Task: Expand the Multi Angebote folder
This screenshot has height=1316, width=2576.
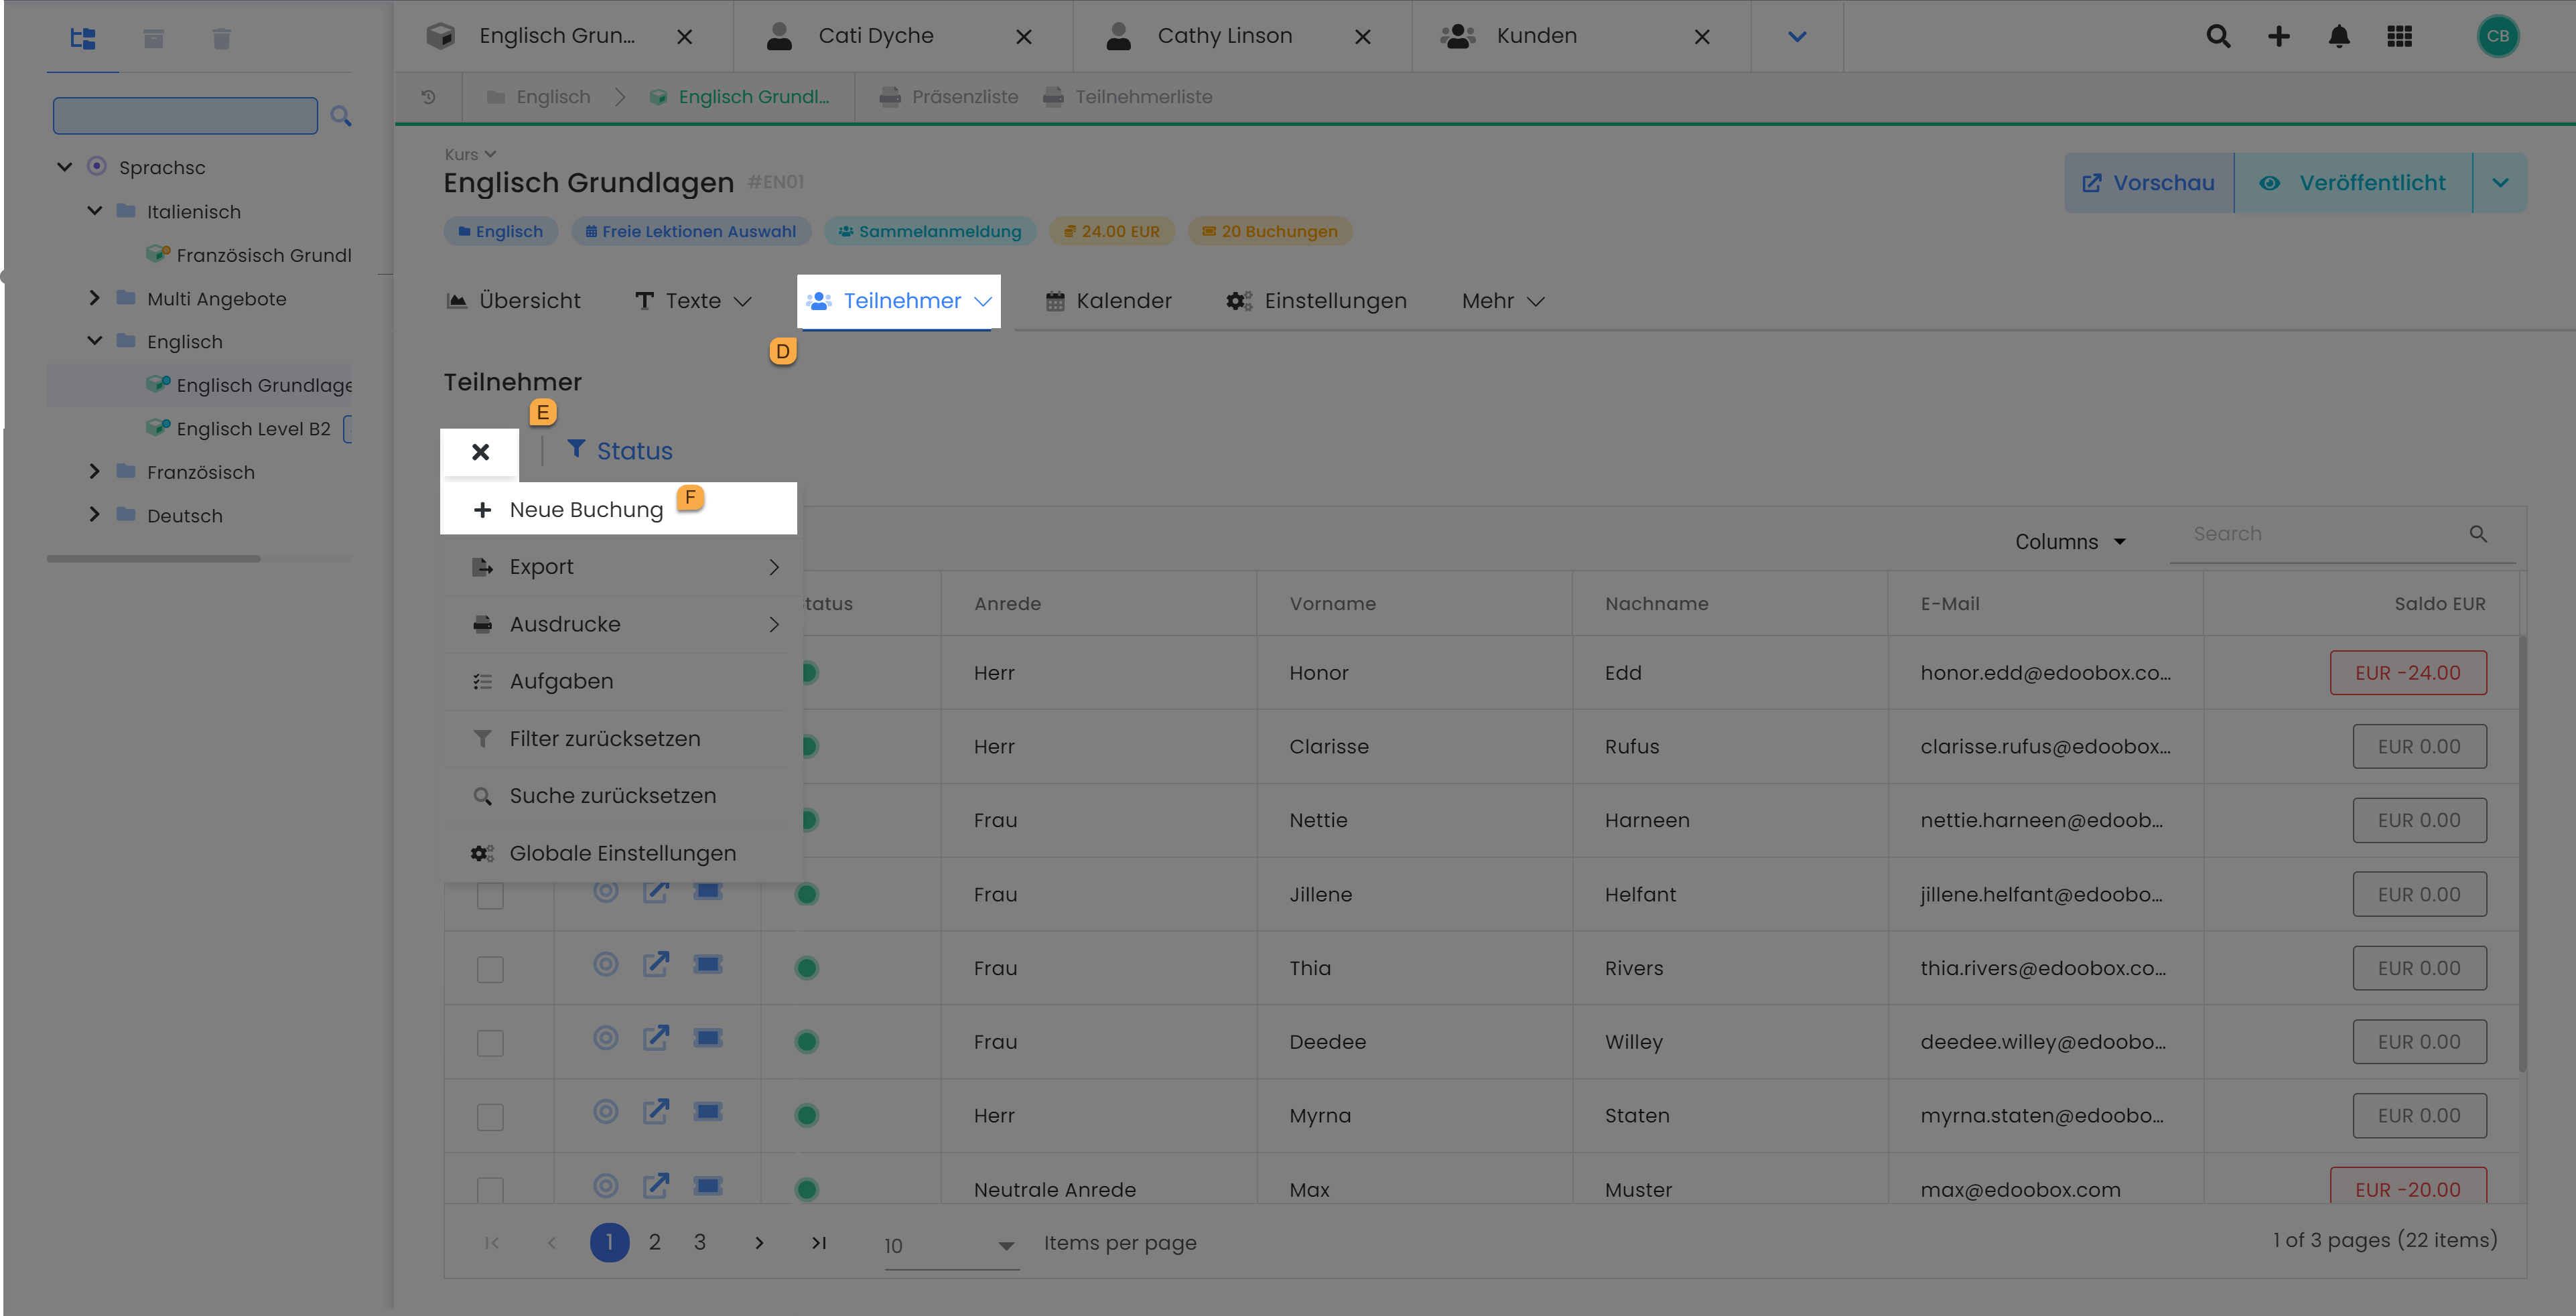Action: (x=95, y=298)
